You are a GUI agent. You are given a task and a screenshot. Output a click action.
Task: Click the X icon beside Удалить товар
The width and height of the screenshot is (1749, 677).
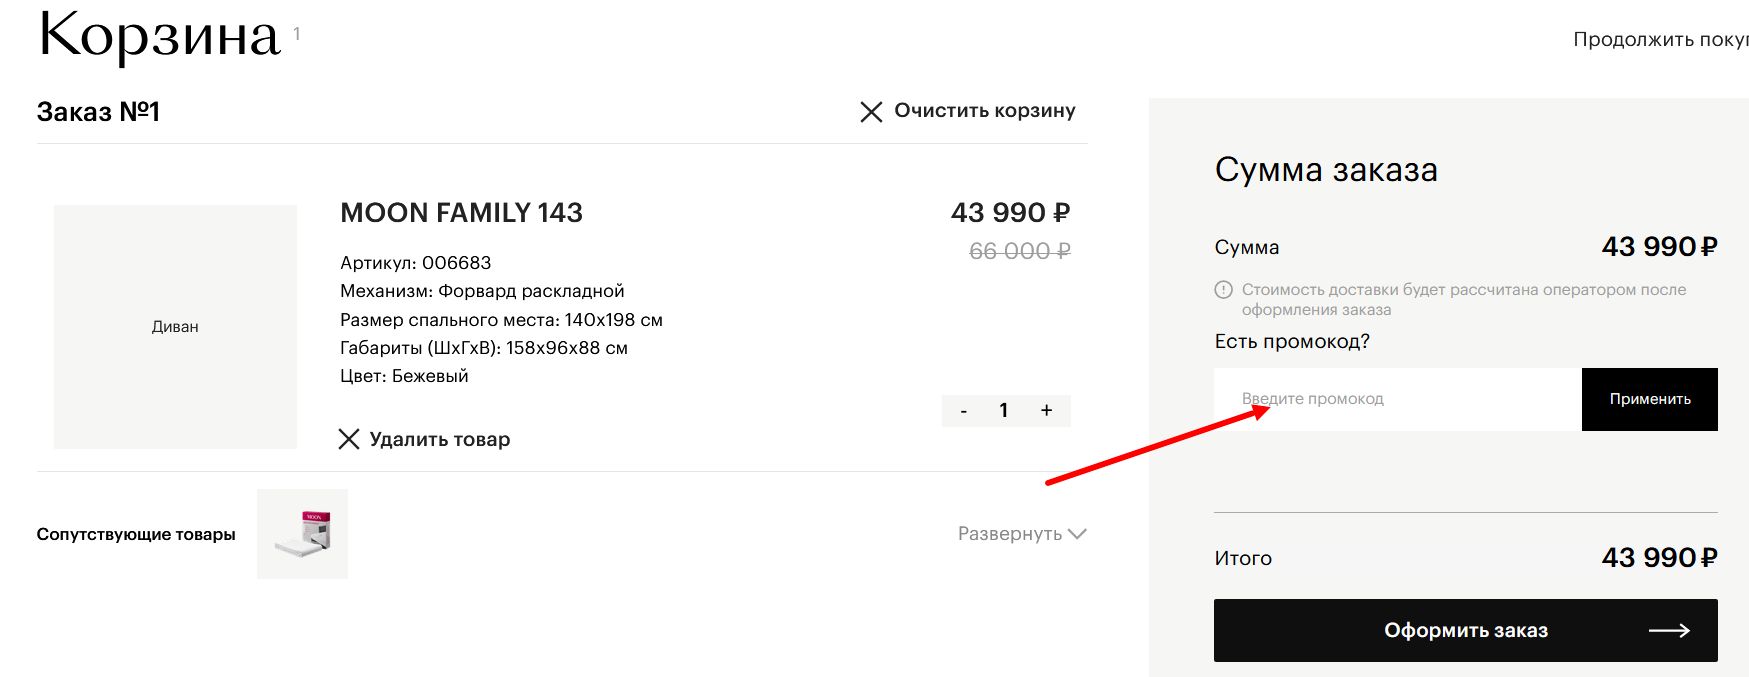(349, 439)
